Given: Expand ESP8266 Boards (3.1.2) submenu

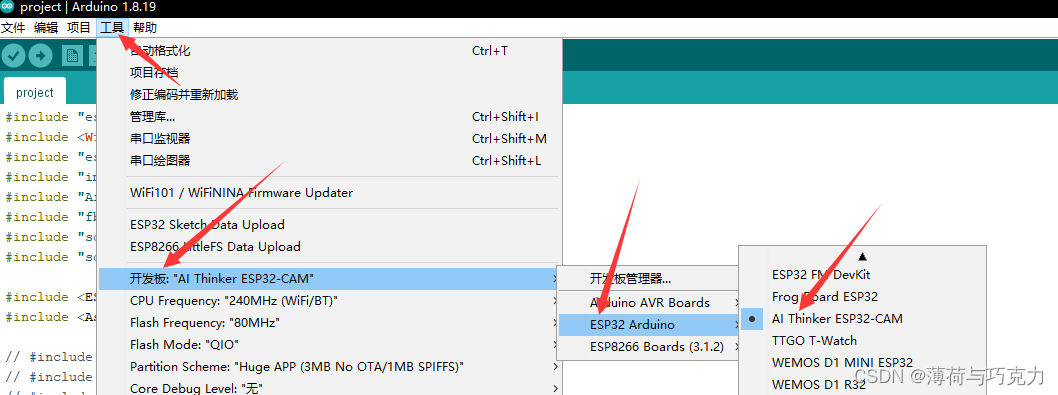Looking at the screenshot, I should (x=649, y=347).
